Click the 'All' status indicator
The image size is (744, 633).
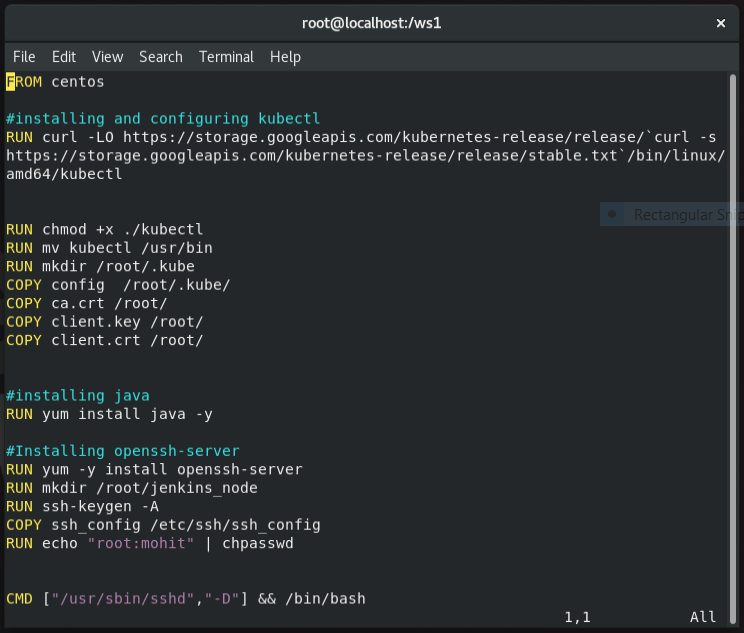[x=703, y=617]
